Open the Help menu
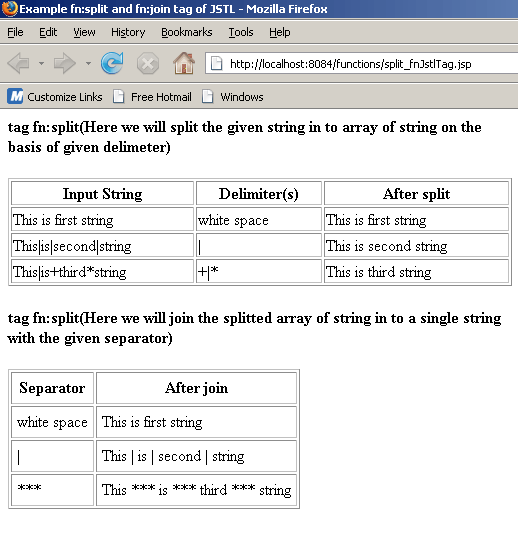The image size is (518, 549). tap(279, 32)
